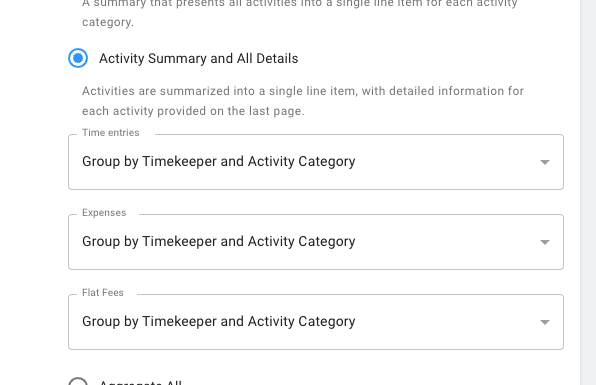Click 'Activity Category' in the Flat Fees value
The height and width of the screenshot is (385, 596).
coord(302,322)
